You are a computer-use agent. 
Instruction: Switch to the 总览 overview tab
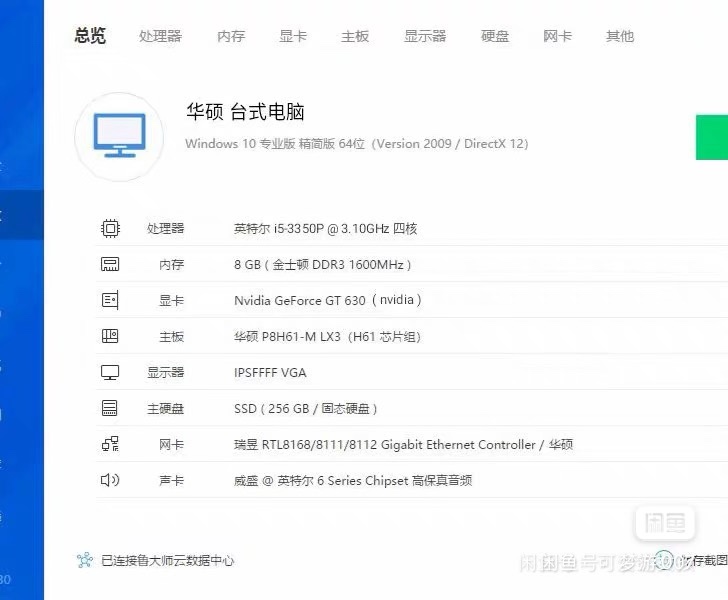90,36
